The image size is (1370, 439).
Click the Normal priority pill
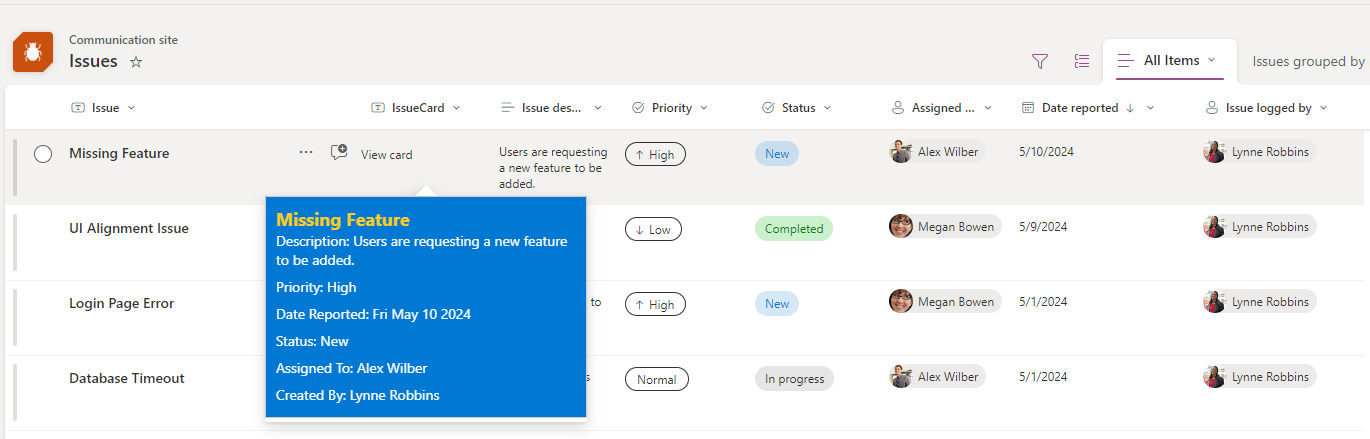point(657,380)
